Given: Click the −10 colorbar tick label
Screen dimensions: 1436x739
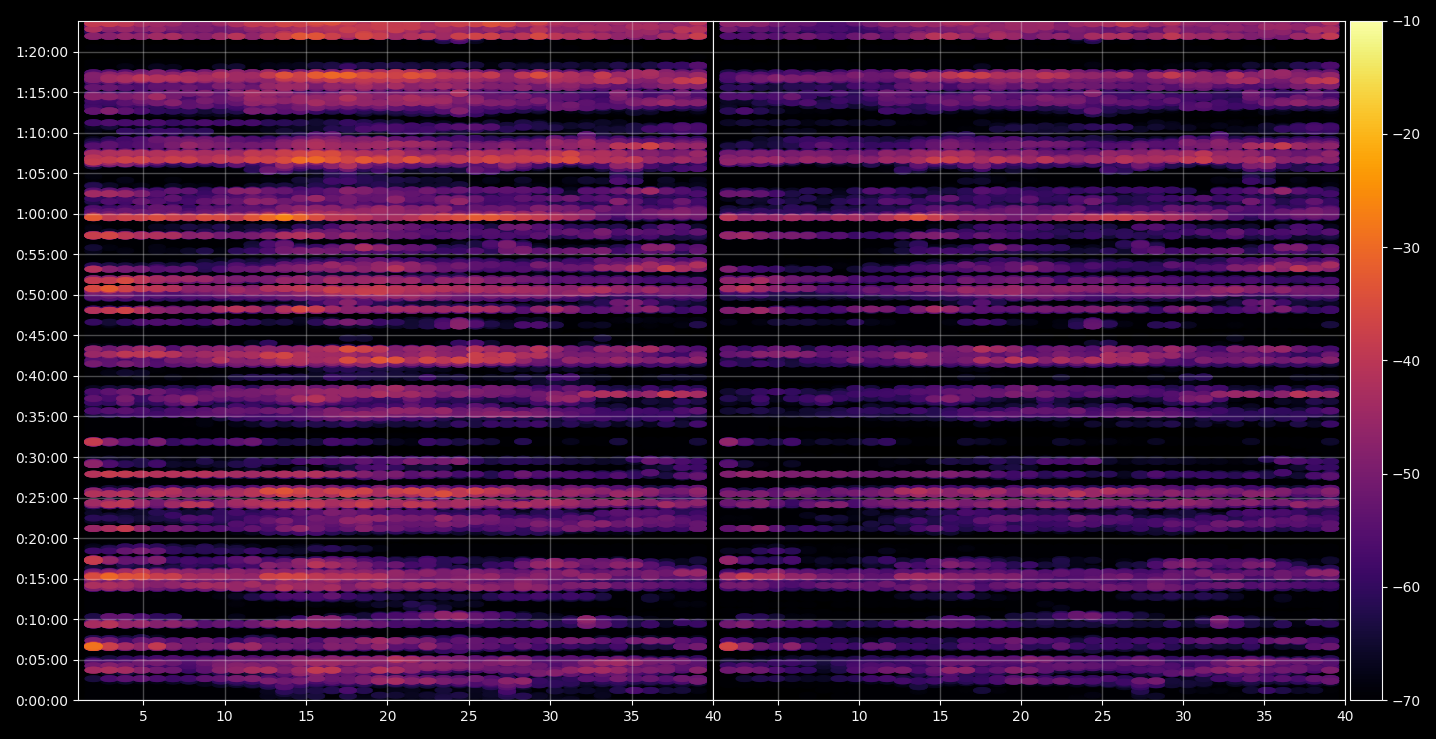Looking at the screenshot, I should point(1406,22).
